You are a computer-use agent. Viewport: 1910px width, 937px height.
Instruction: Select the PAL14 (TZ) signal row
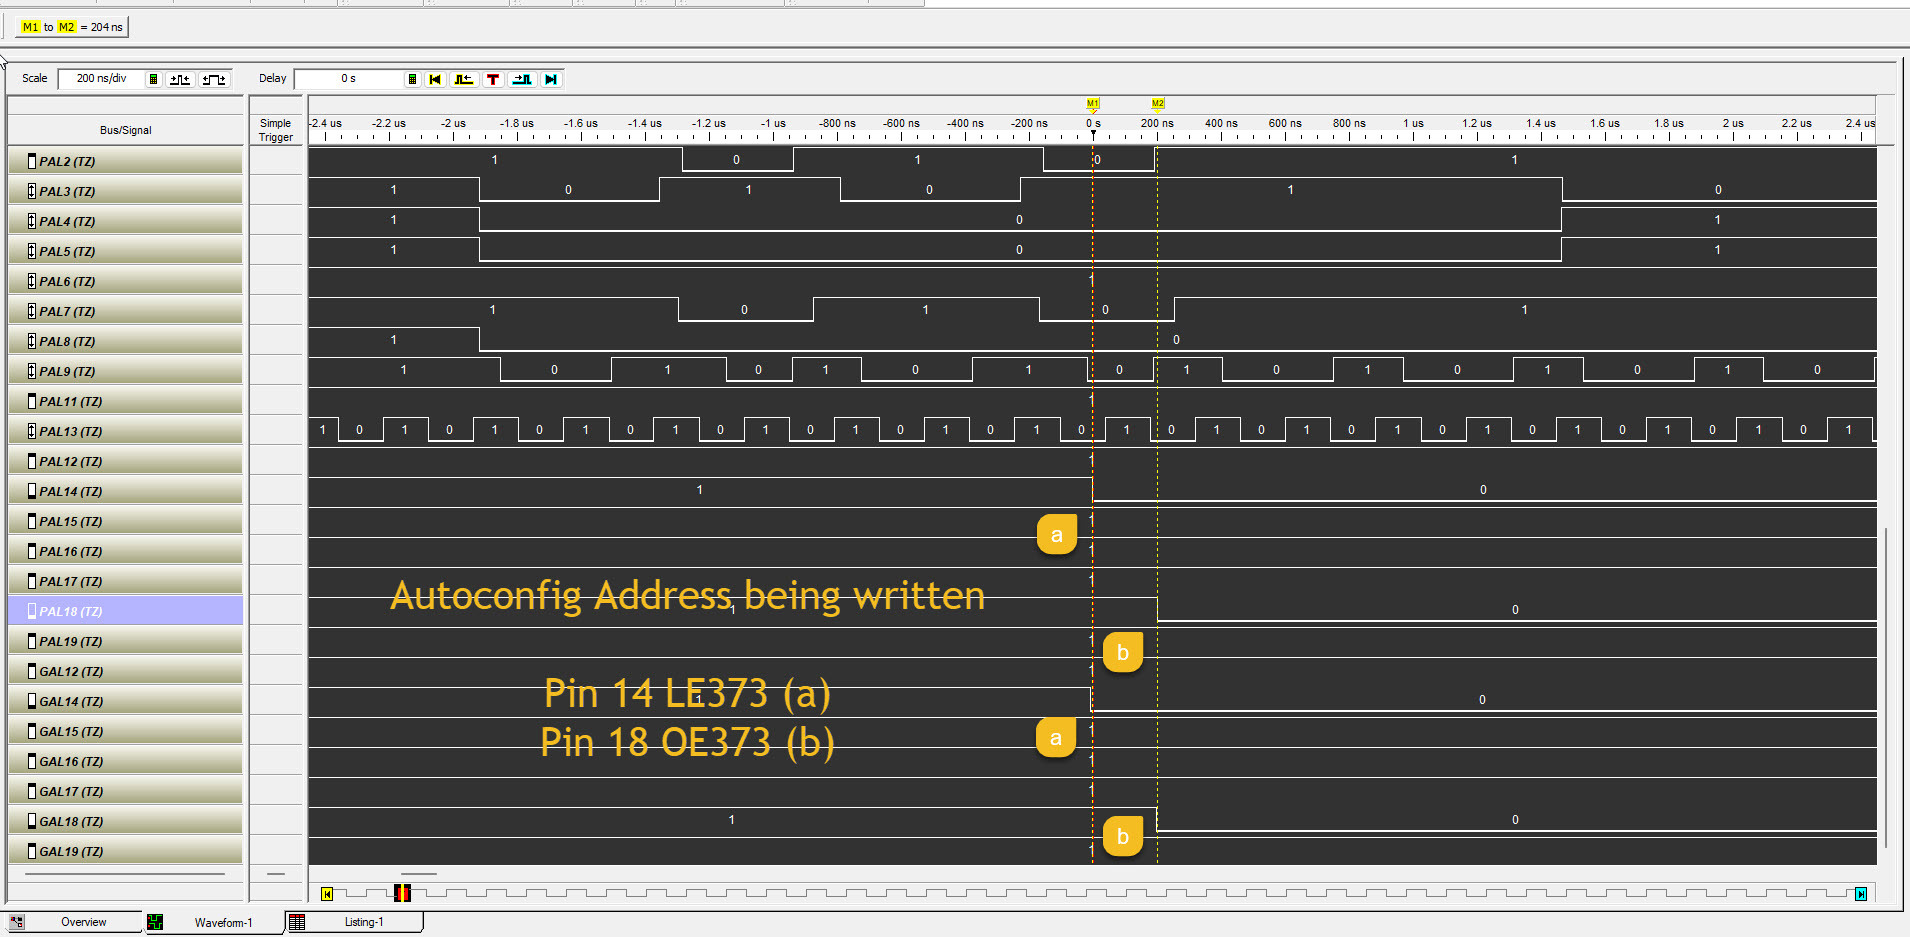[x=126, y=491]
